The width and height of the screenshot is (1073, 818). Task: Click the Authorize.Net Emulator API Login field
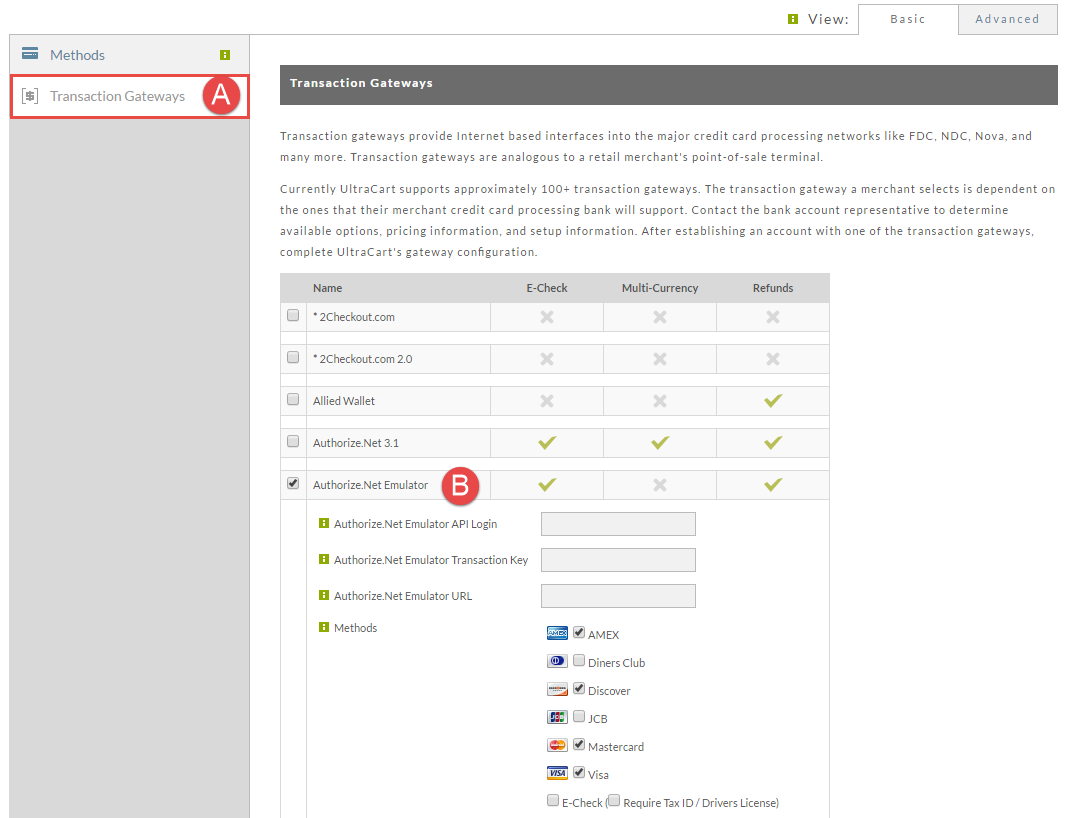(618, 524)
